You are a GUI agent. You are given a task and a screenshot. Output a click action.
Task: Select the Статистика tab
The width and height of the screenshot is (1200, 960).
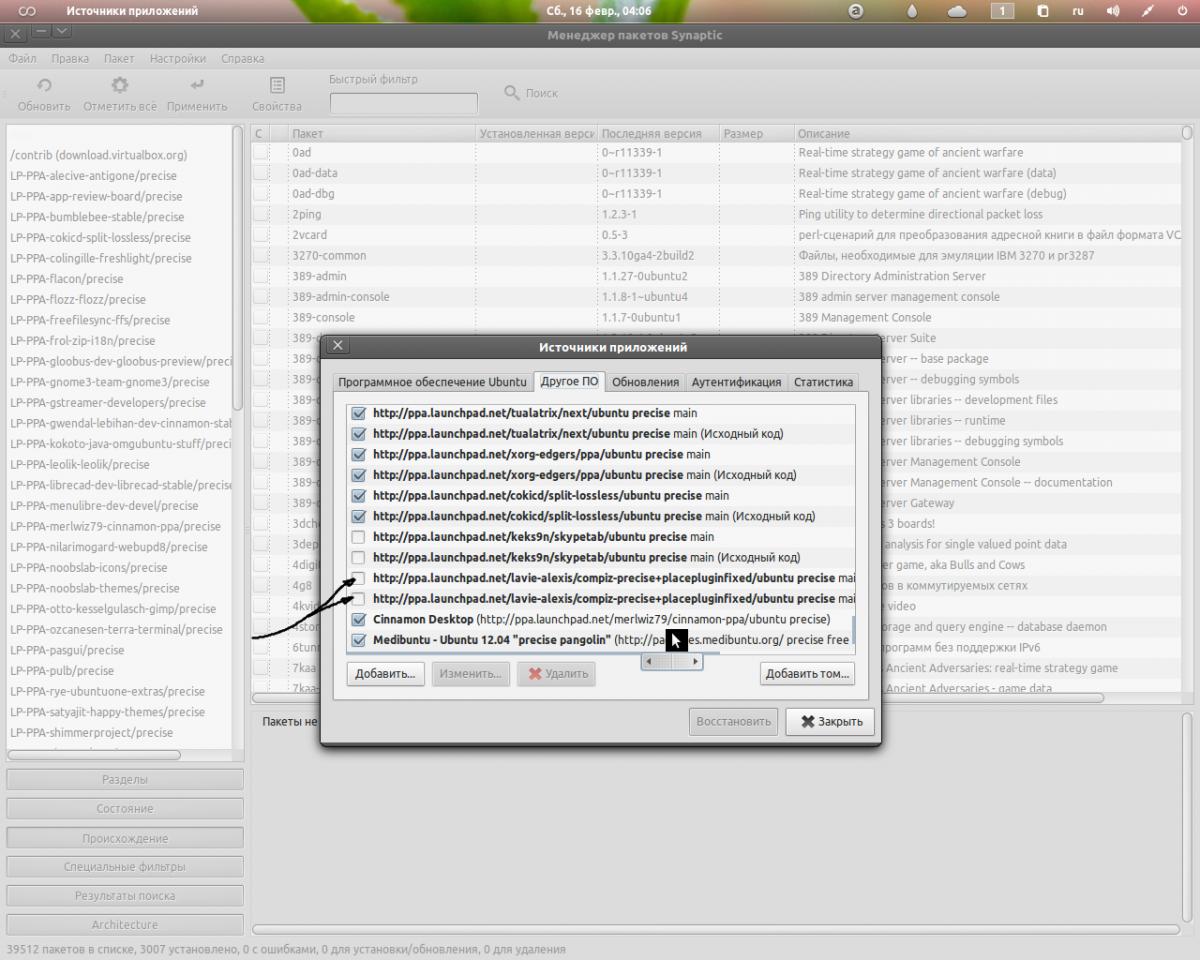(823, 382)
